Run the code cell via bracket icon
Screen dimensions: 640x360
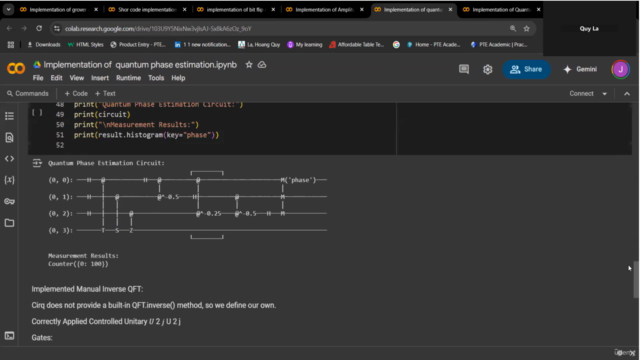point(37,112)
